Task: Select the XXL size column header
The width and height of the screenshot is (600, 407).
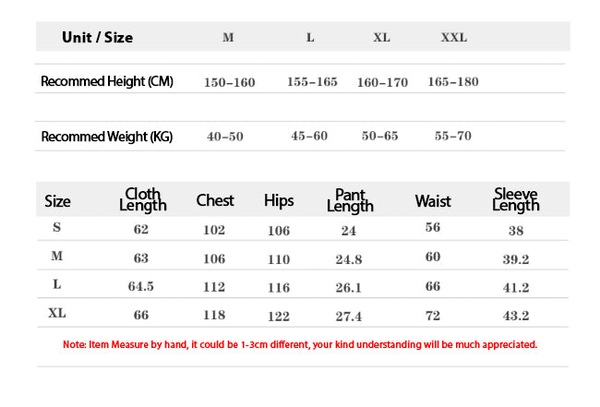Action: point(454,37)
